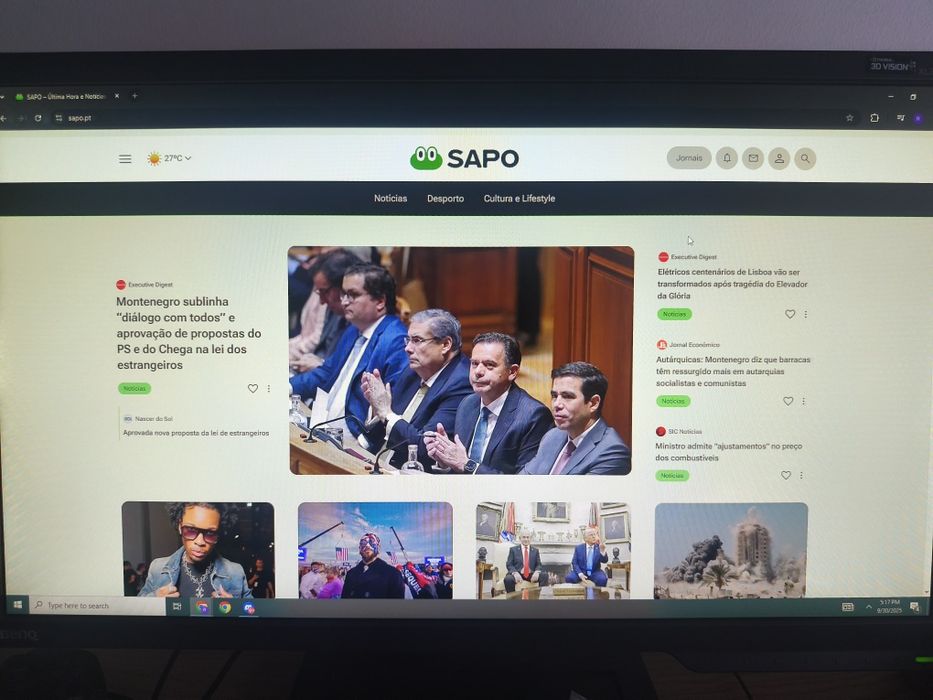
Task: Like the Ministro admite ajustamentos article
Action: coord(786,475)
